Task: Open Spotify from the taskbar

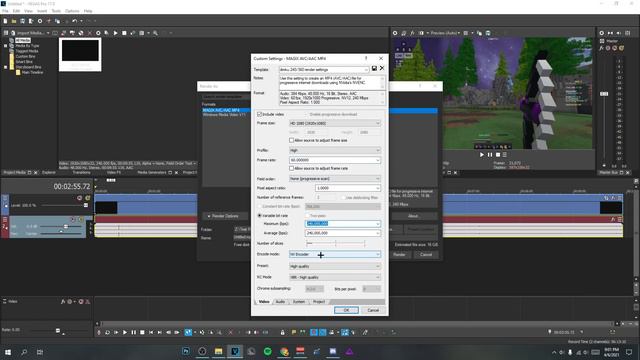Action: click(x=268, y=351)
